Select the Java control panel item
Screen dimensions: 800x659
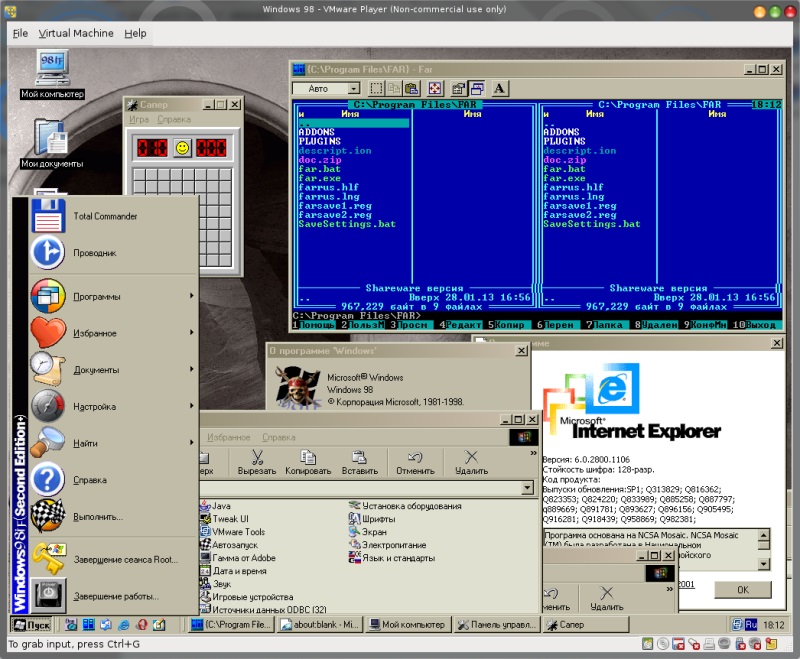point(216,506)
